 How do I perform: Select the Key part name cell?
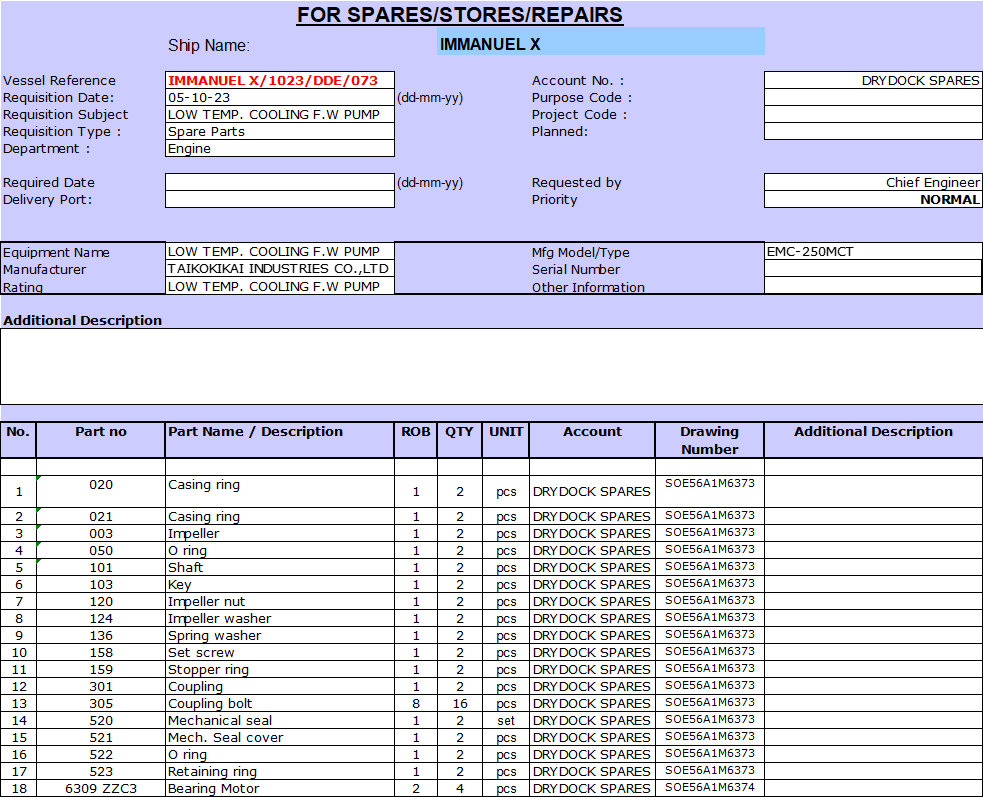click(x=280, y=584)
